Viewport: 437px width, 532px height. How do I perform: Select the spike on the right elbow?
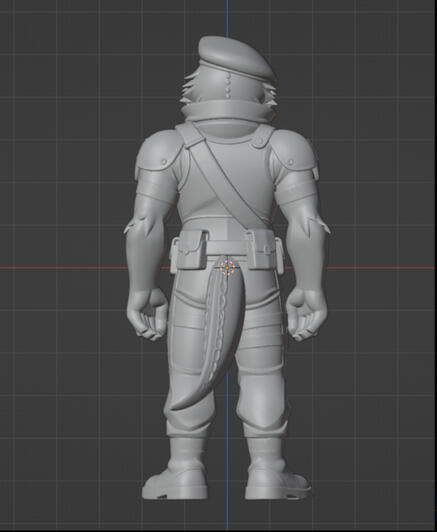point(317,225)
